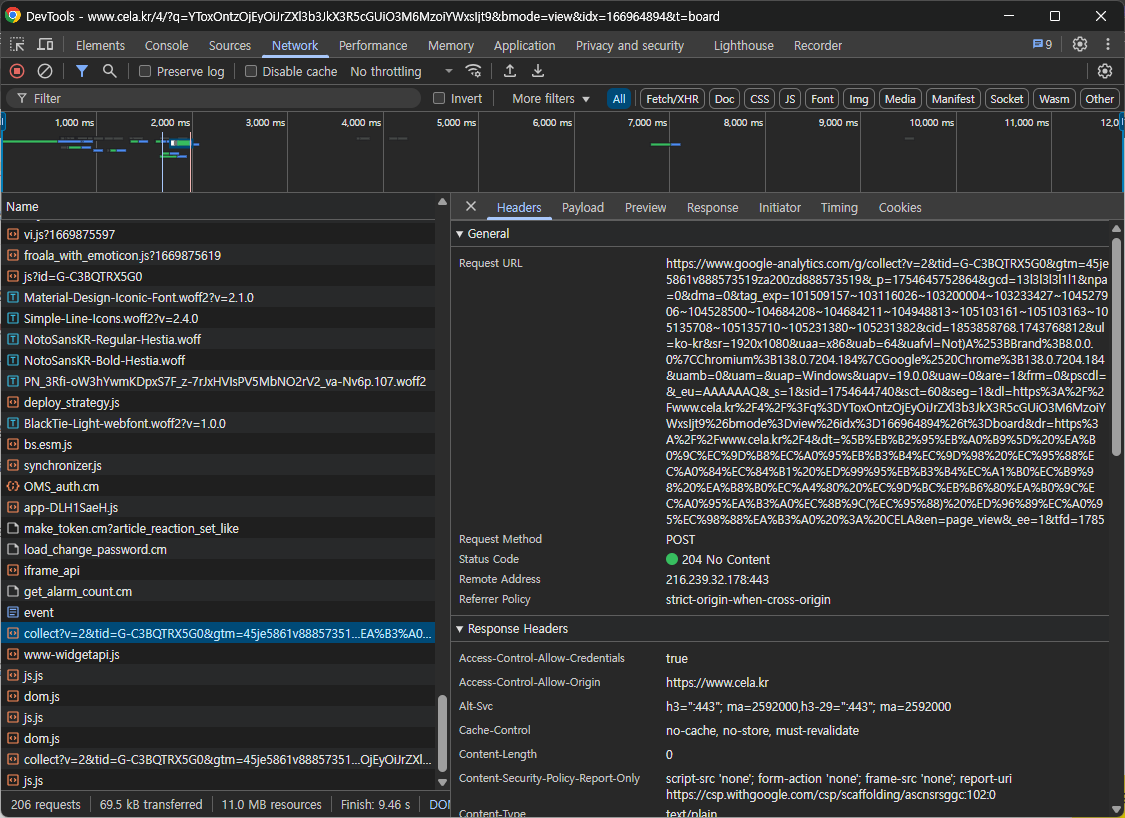Click the funnel filter icon

[82, 71]
